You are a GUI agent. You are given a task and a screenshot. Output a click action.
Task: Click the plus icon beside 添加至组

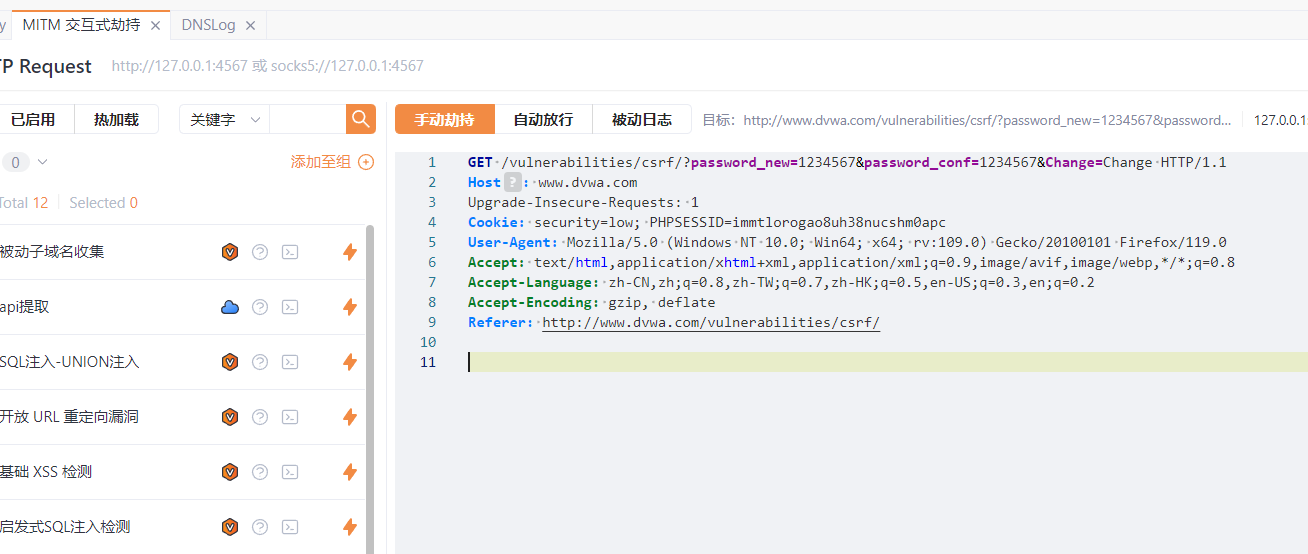[x=366, y=162]
